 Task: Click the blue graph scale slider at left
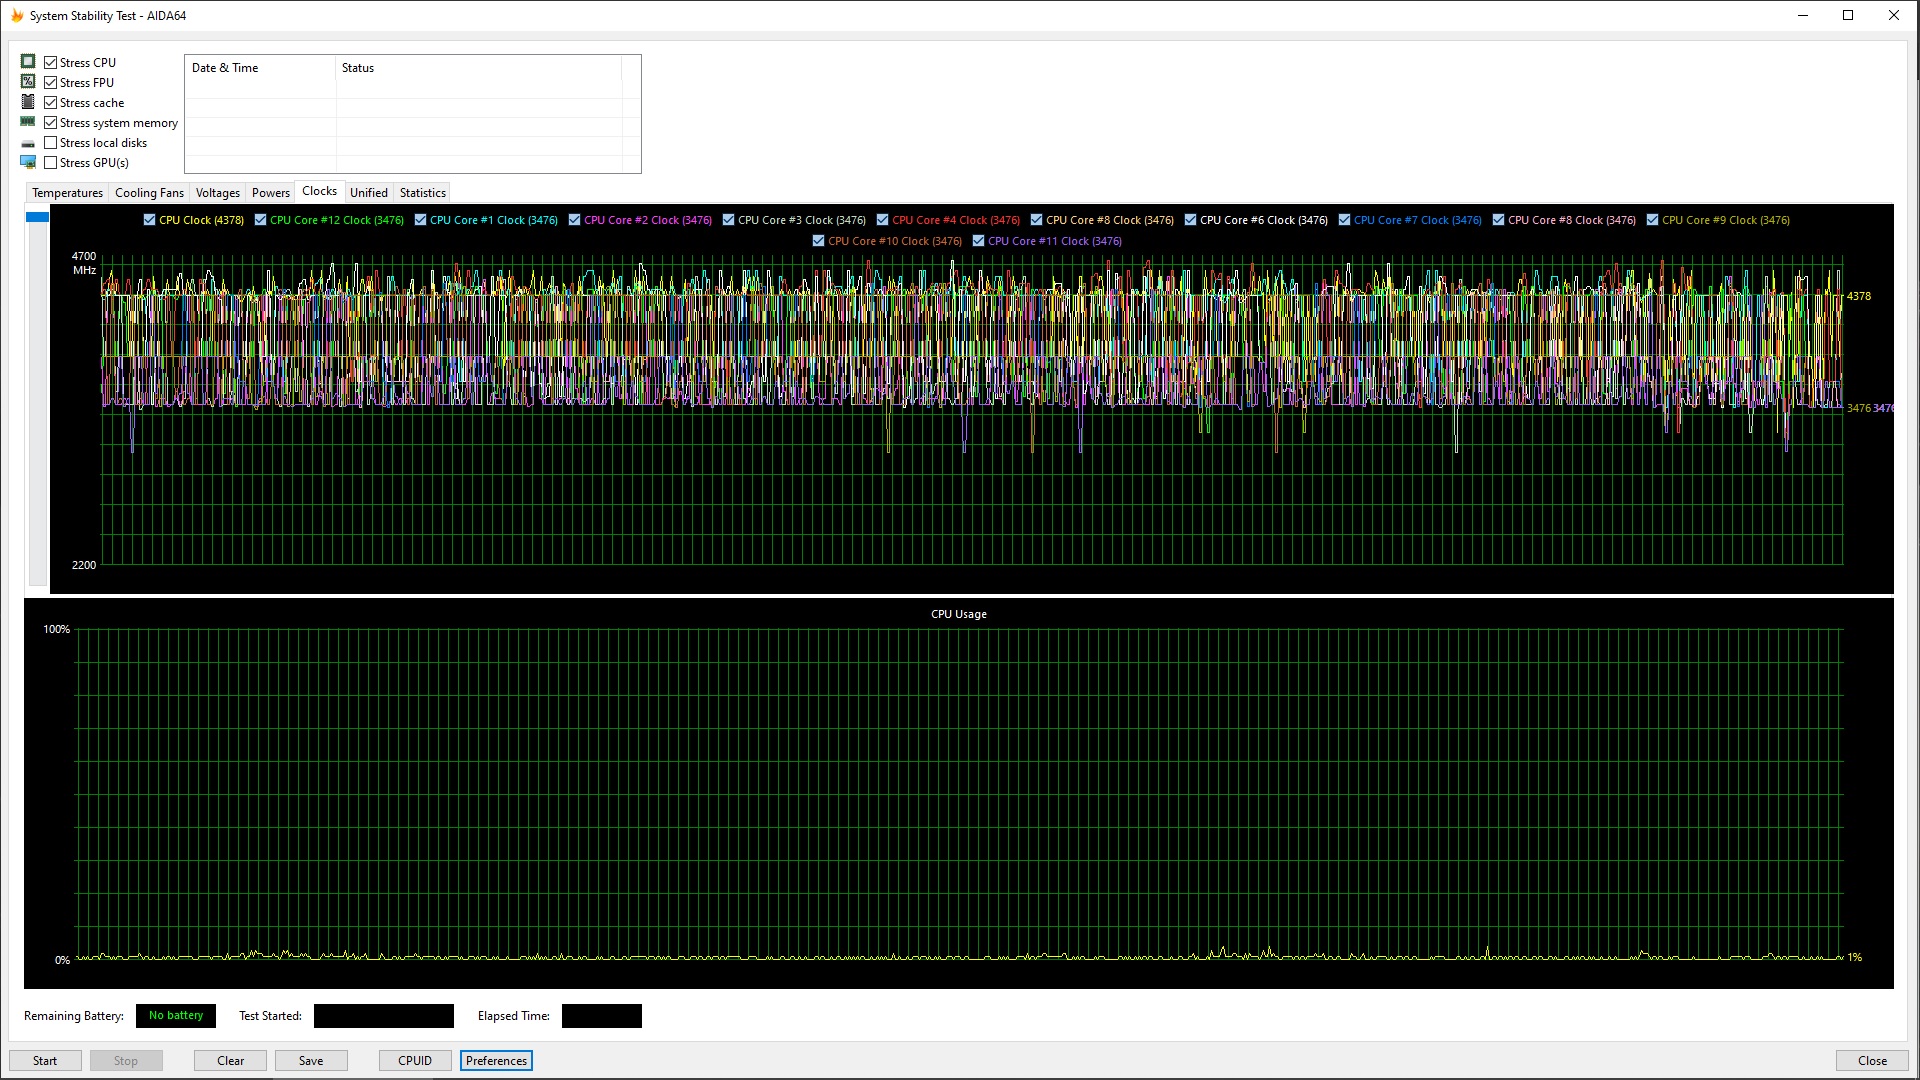[x=37, y=217]
